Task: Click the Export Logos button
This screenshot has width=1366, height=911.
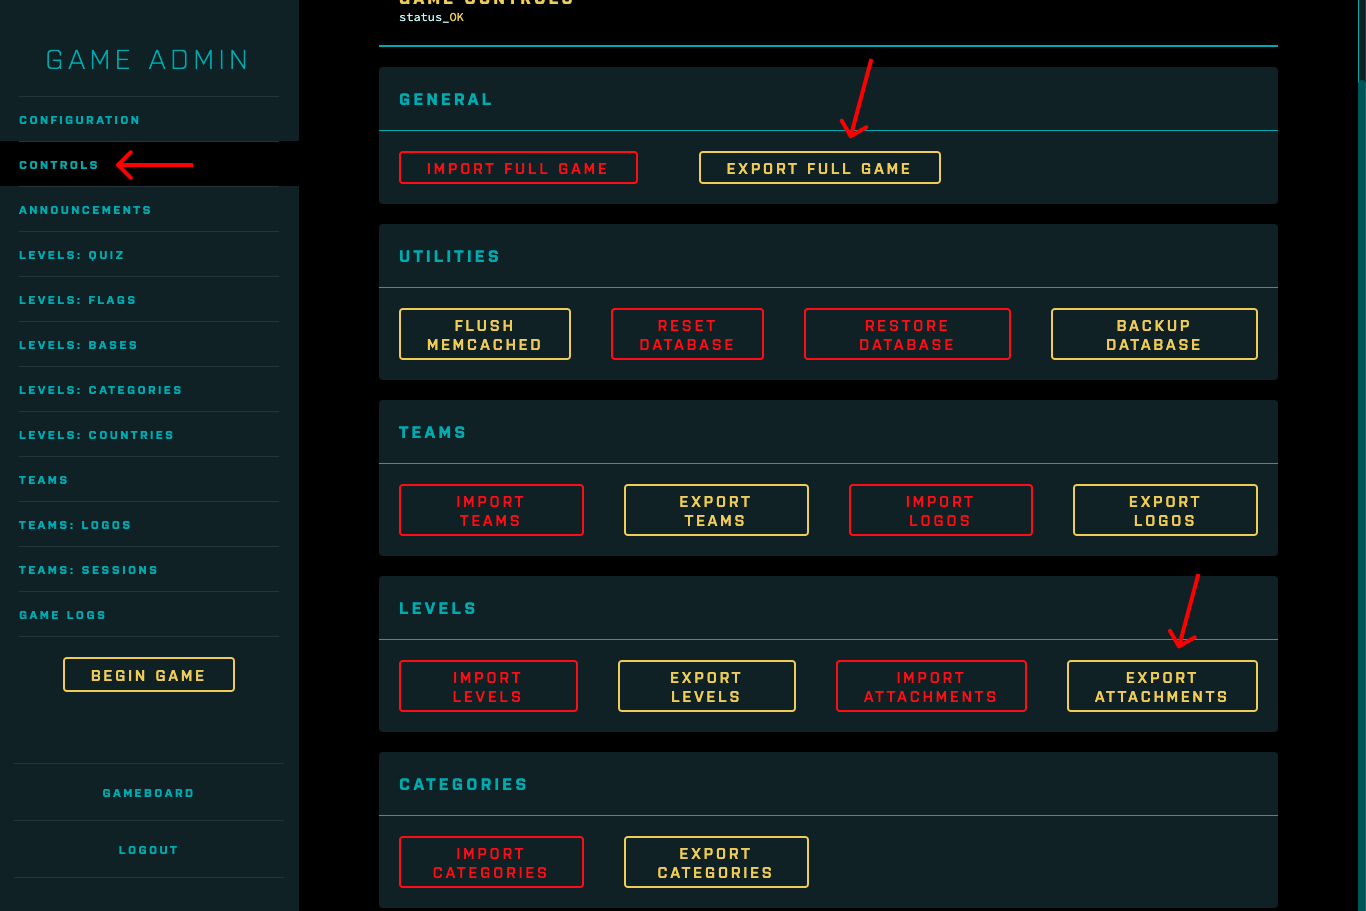Action: pos(1164,510)
